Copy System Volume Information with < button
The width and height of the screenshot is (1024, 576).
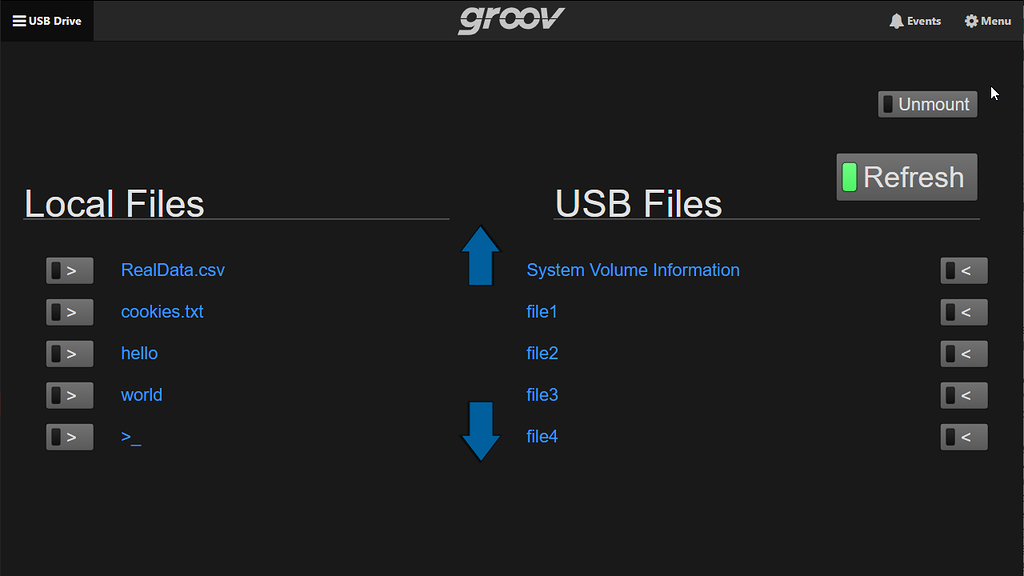pos(964,270)
